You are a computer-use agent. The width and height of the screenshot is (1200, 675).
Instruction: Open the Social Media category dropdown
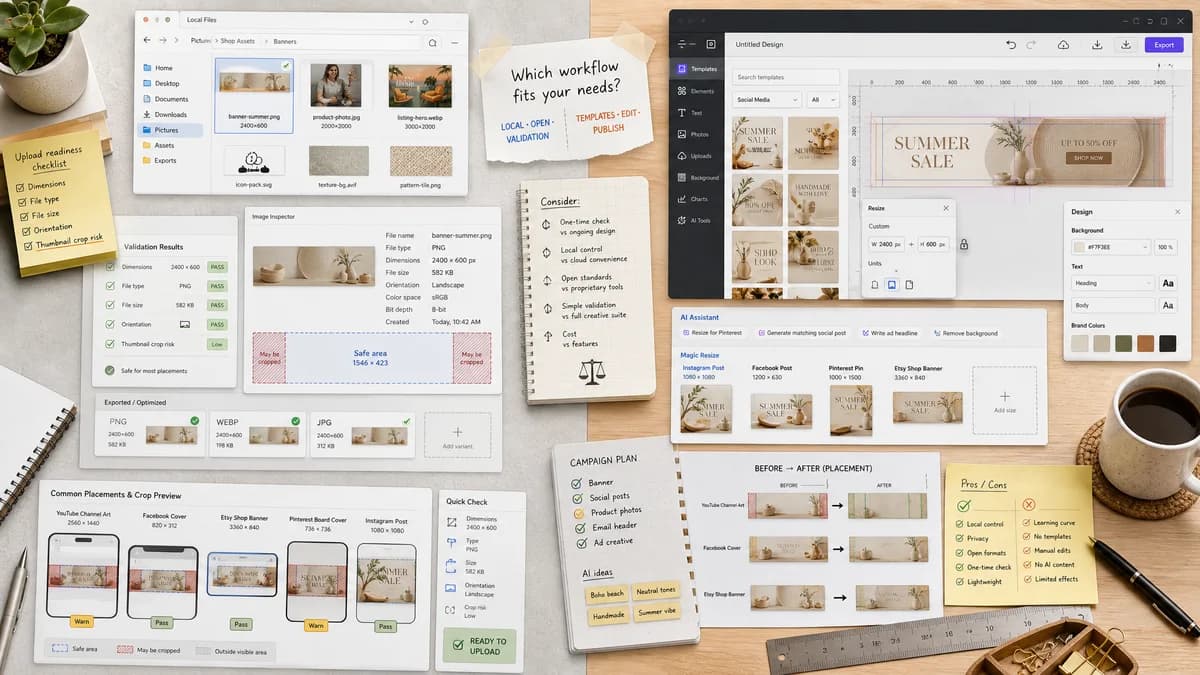[767, 100]
